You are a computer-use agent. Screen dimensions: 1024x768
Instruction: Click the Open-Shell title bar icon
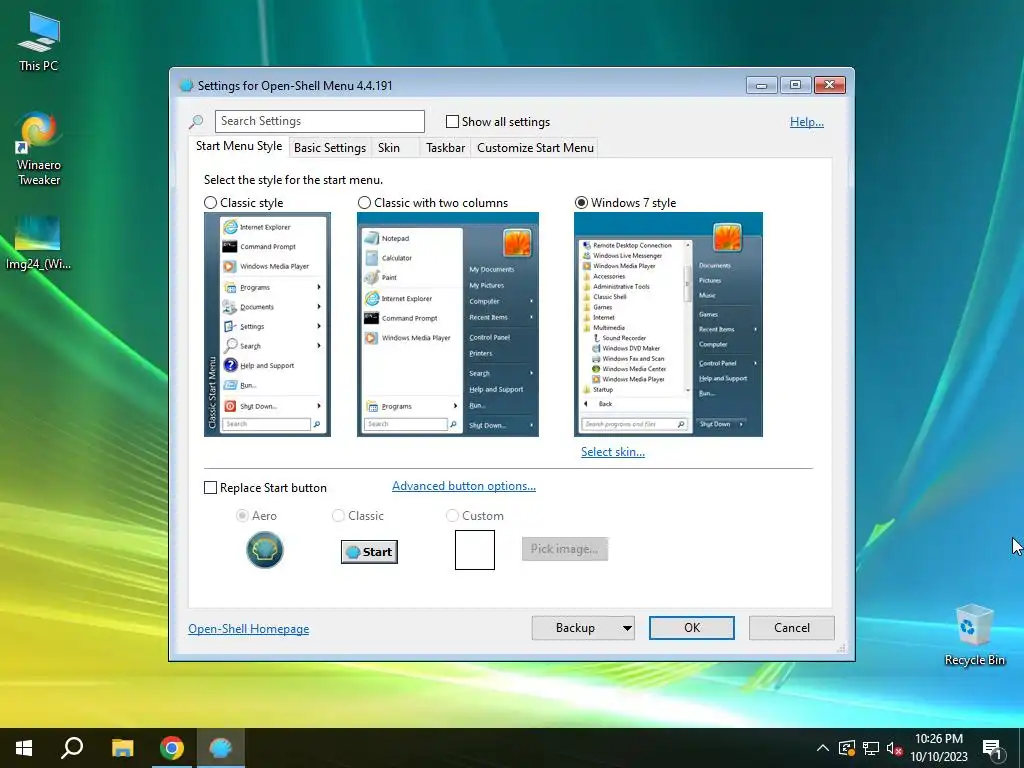pyautogui.click(x=186, y=86)
